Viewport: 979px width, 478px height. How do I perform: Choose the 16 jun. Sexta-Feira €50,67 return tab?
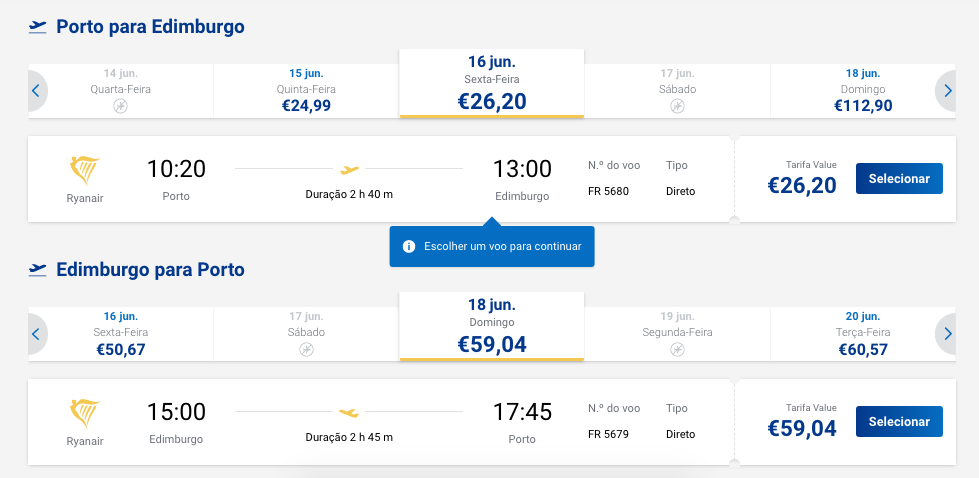point(121,334)
